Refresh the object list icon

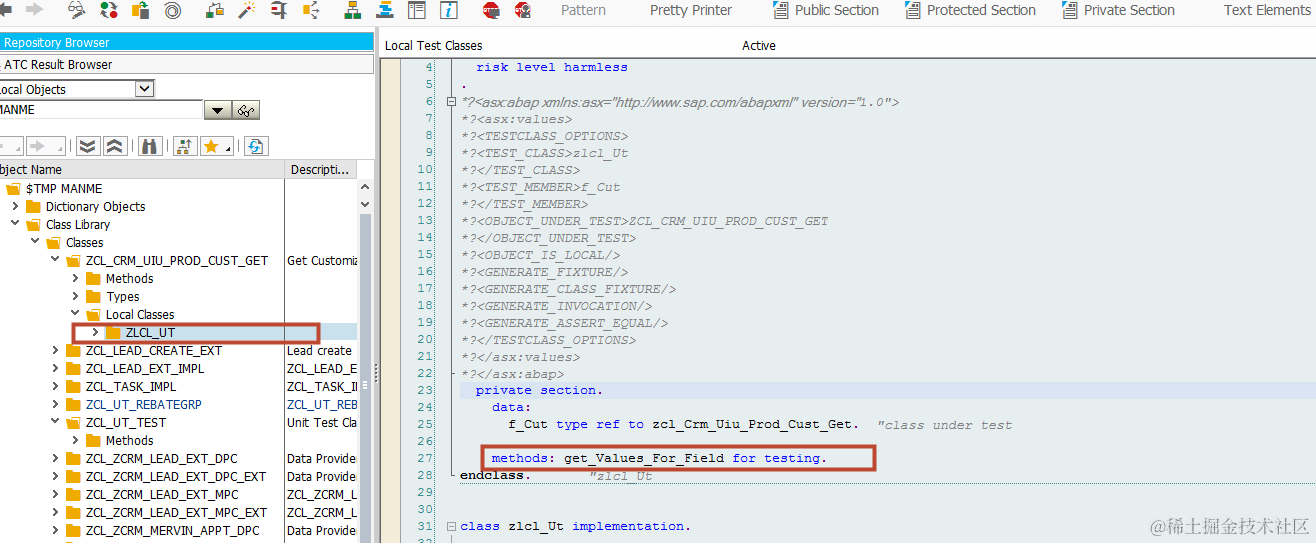pyautogui.click(x=256, y=146)
